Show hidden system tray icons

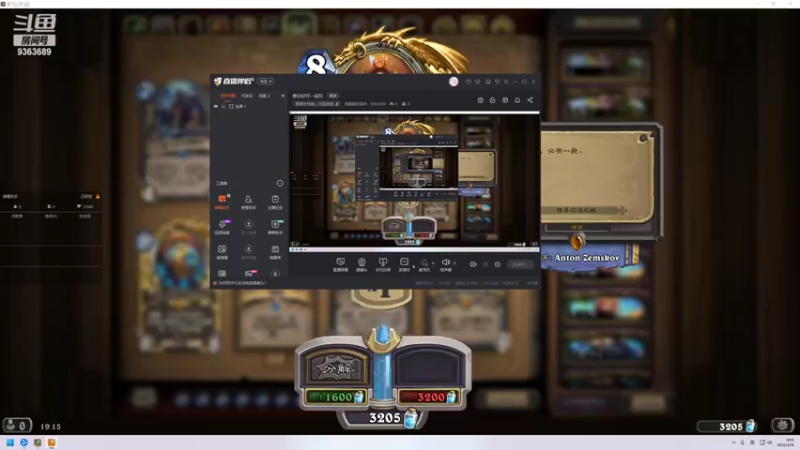[x=734, y=442]
